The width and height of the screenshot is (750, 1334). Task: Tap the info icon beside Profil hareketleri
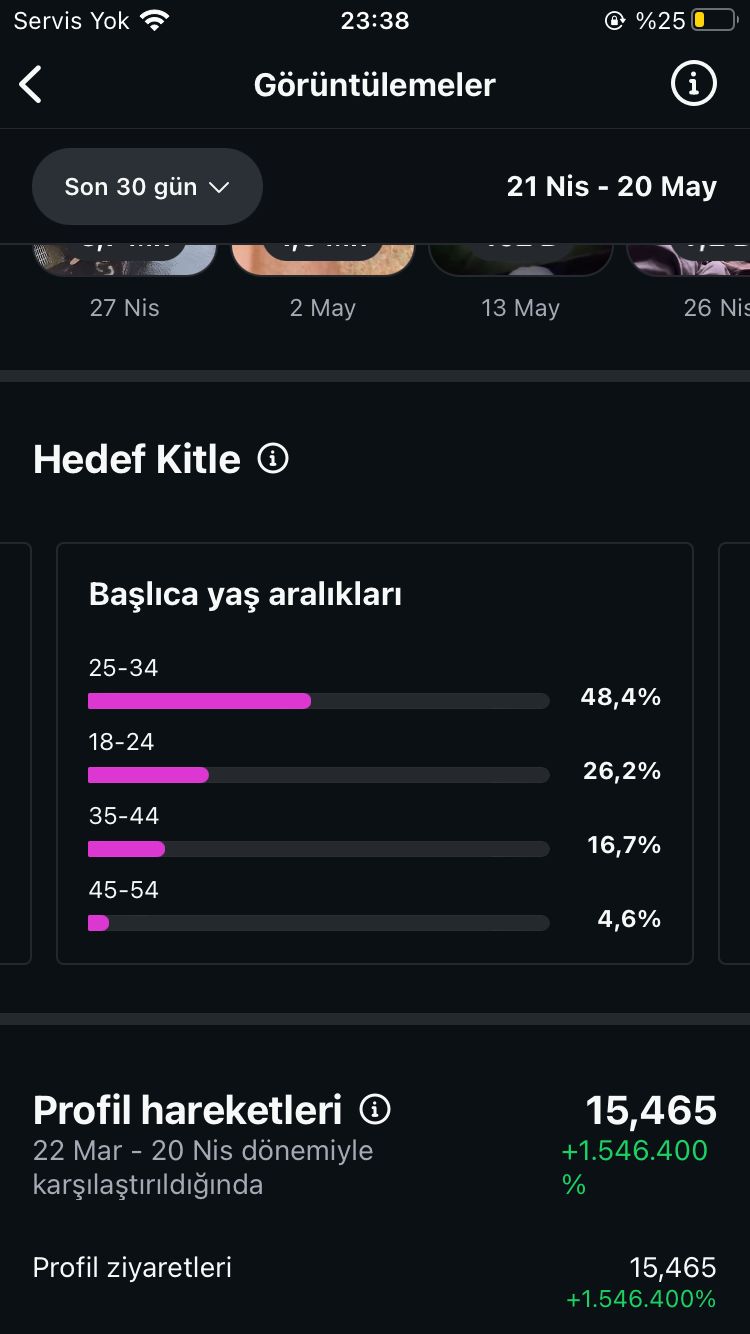tap(375, 1109)
